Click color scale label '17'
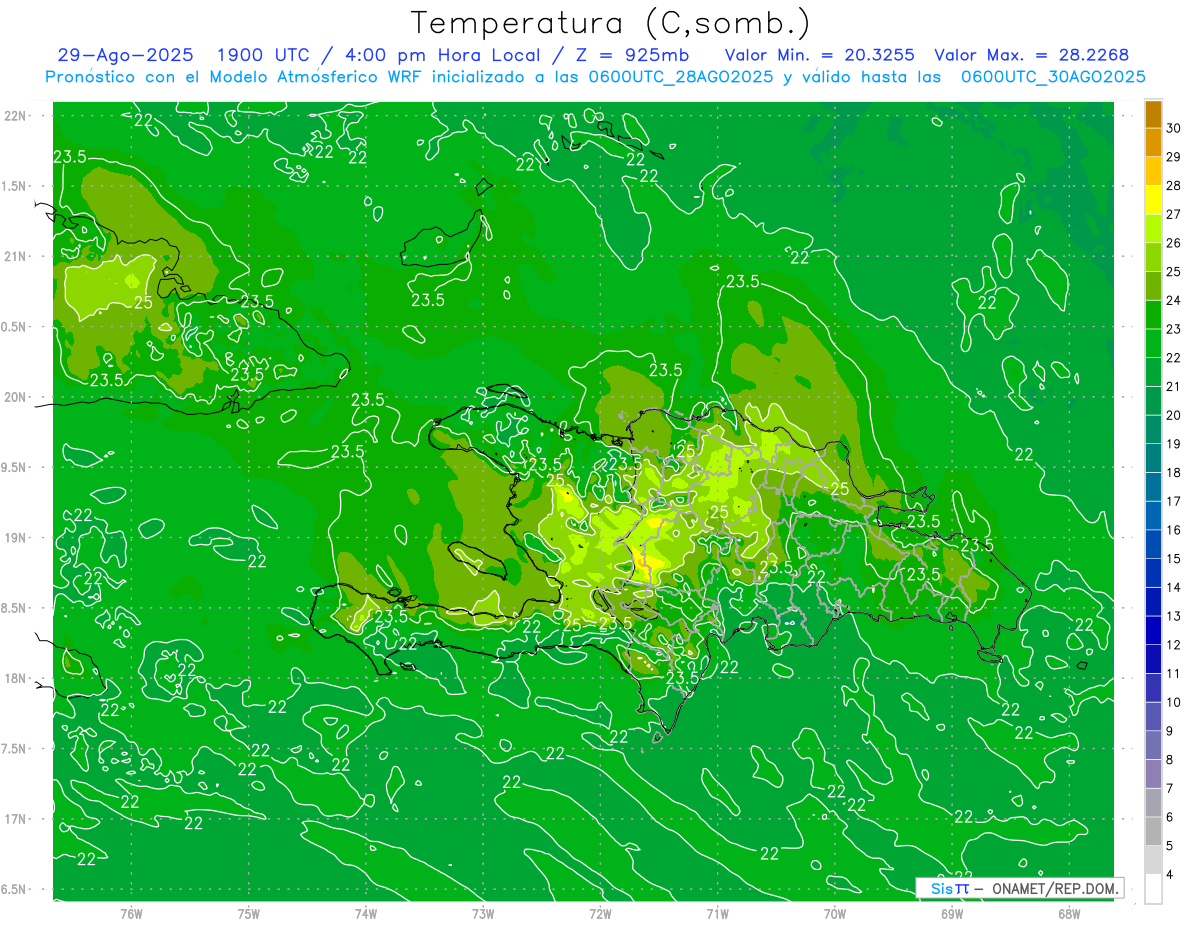 [x=1174, y=501]
